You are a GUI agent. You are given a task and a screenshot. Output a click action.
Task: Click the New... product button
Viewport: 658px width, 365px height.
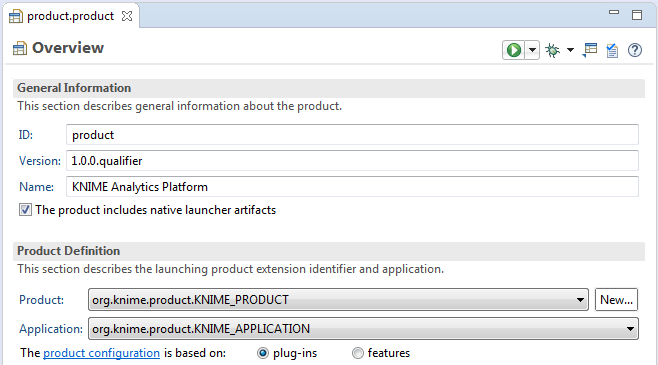(616, 300)
